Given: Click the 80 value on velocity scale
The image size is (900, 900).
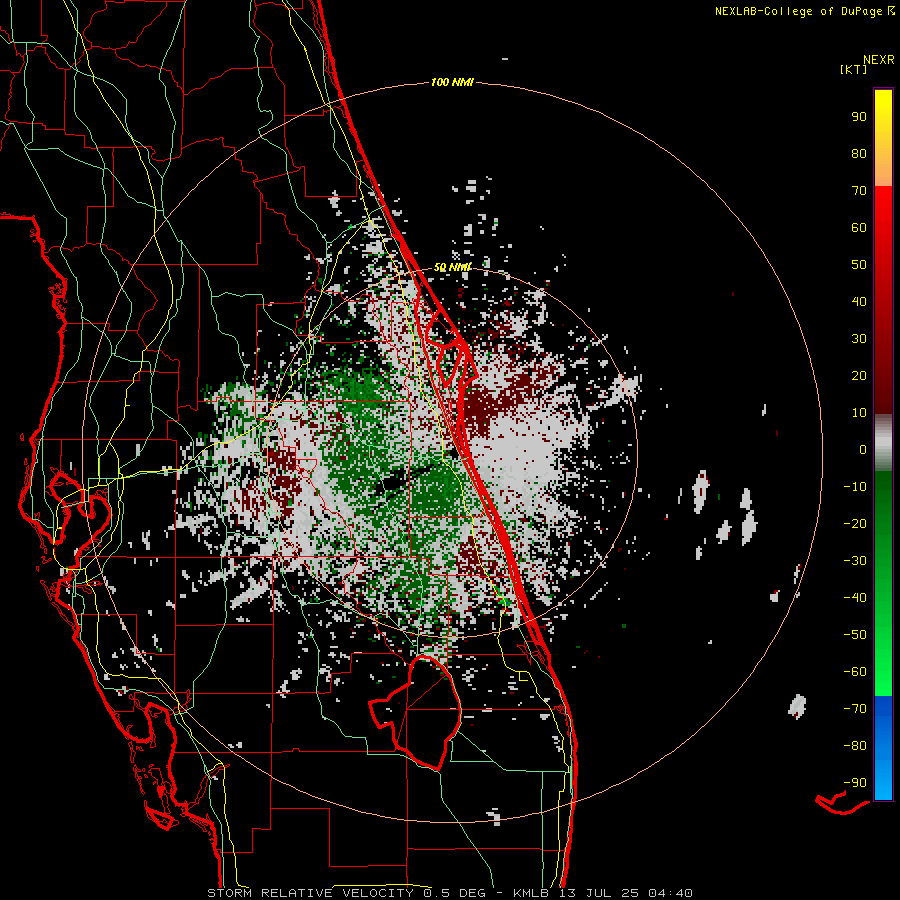Looking at the screenshot, I should point(859,153).
